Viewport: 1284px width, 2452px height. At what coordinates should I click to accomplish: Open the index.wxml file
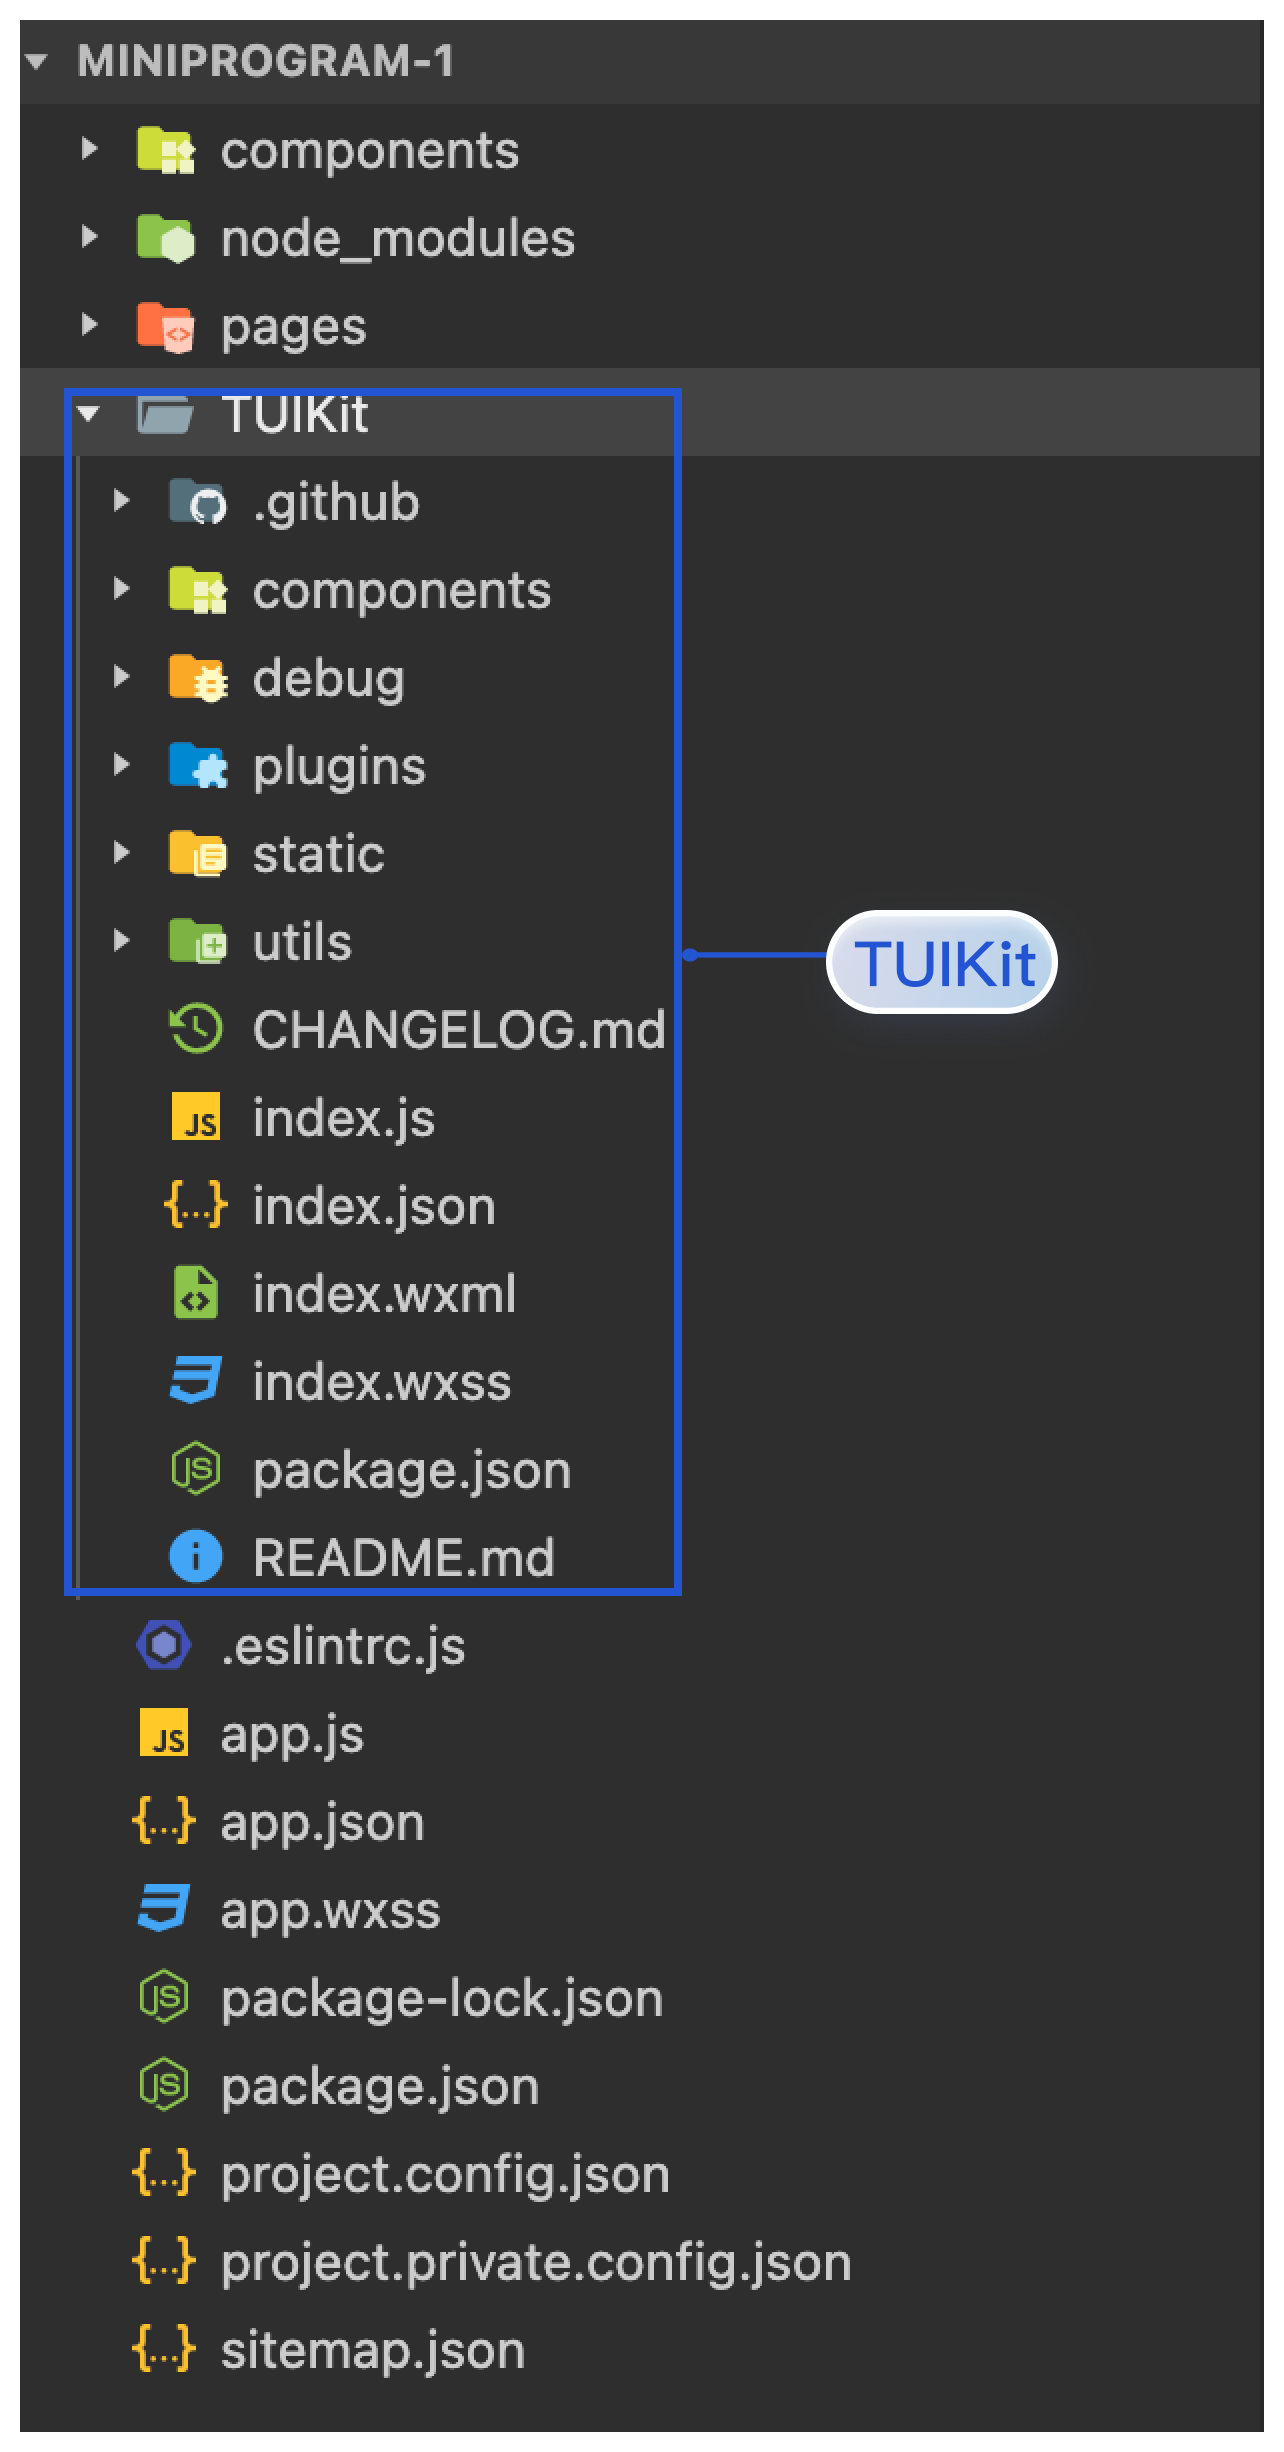(x=384, y=1294)
